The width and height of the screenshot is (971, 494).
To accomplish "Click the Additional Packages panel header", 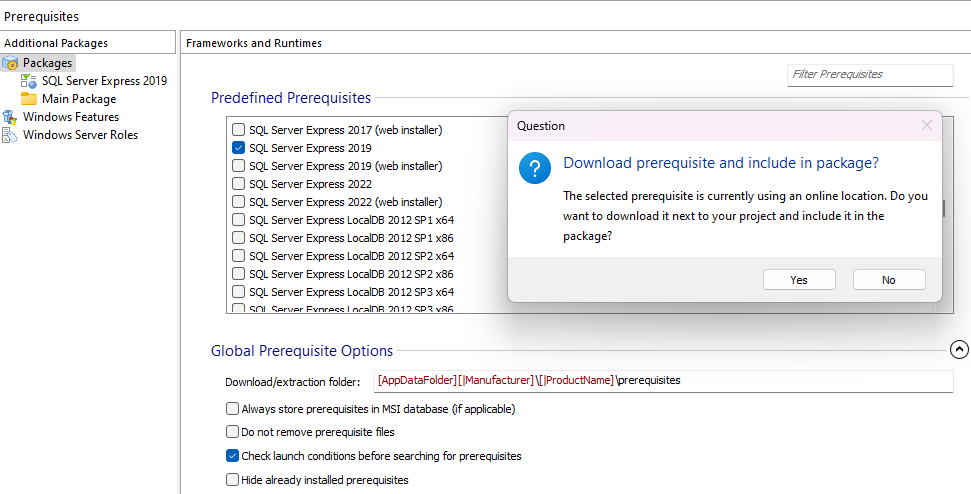I will coord(88,43).
